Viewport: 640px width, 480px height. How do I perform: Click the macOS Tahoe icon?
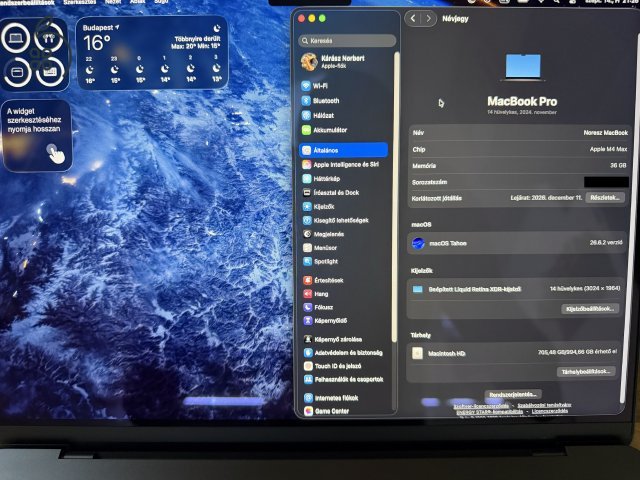pyautogui.click(x=418, y=243)
